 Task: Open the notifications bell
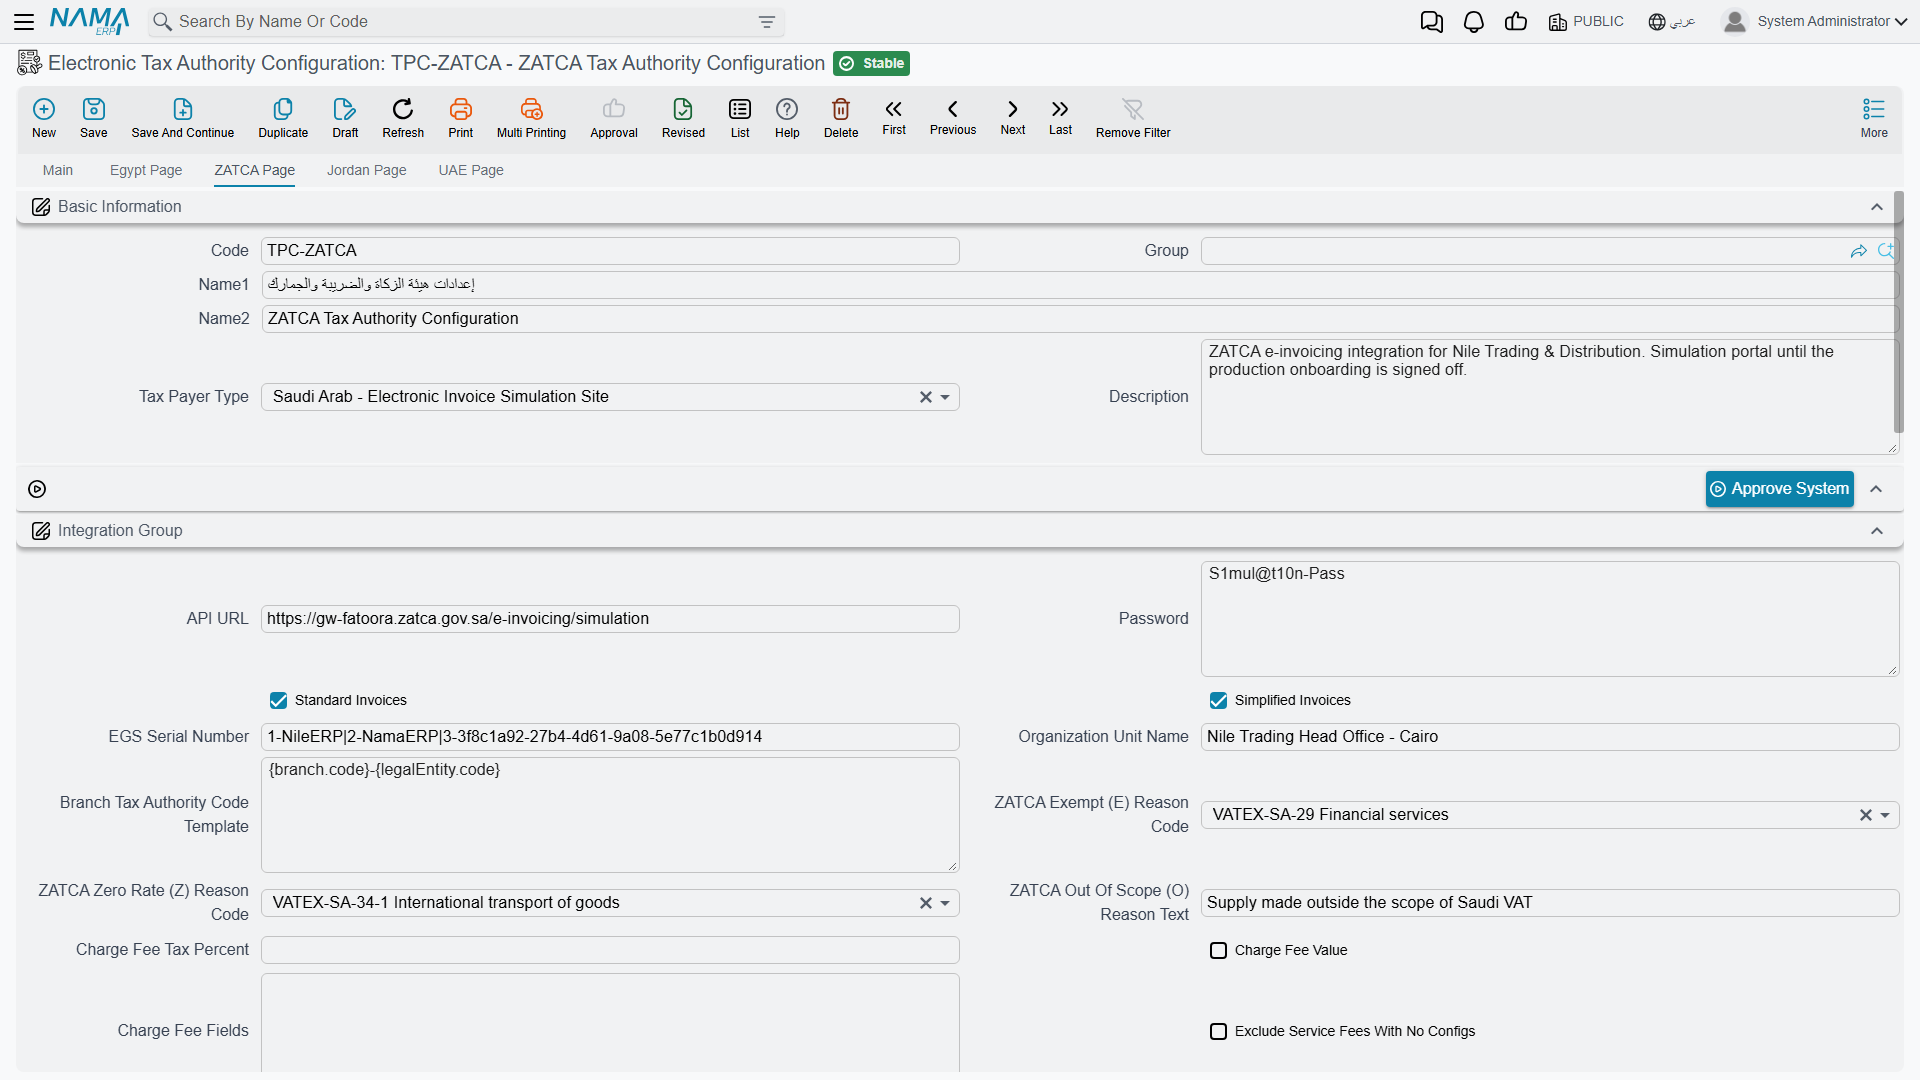[1474, 22]
